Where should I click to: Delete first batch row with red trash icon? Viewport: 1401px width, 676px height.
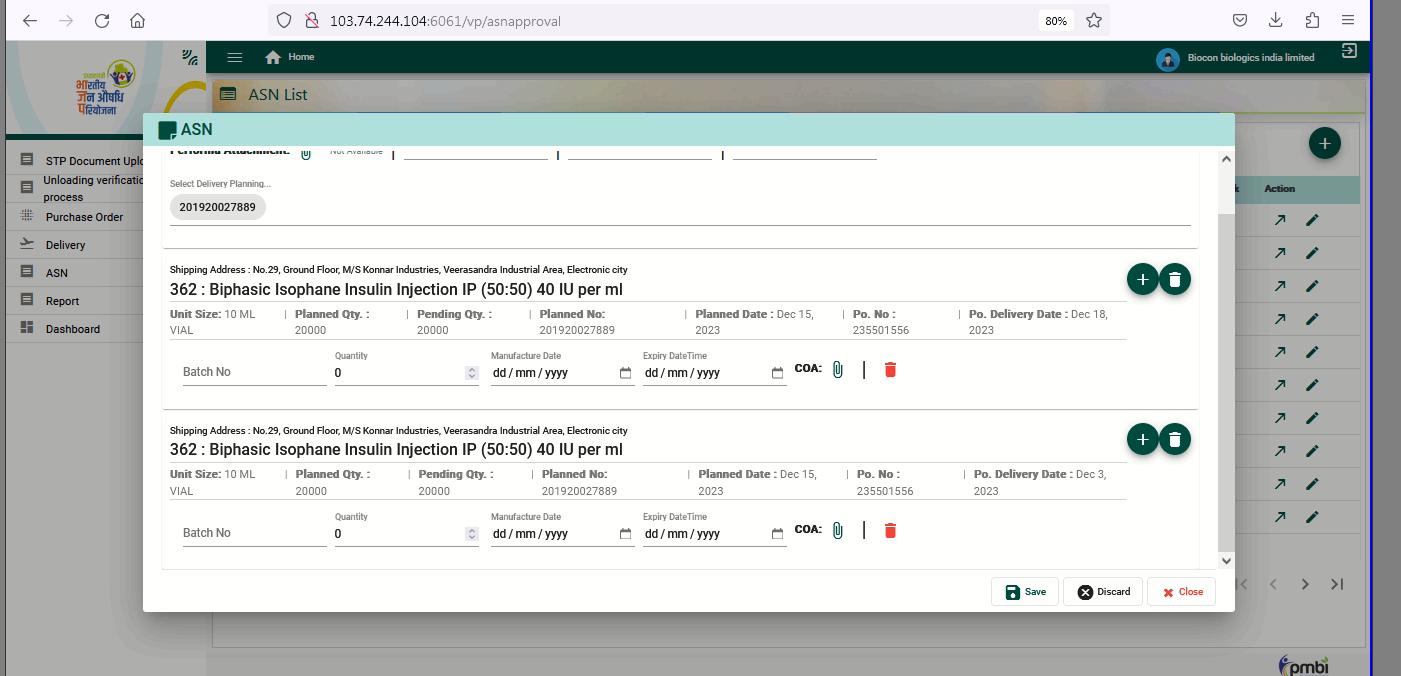click(890, 370)
